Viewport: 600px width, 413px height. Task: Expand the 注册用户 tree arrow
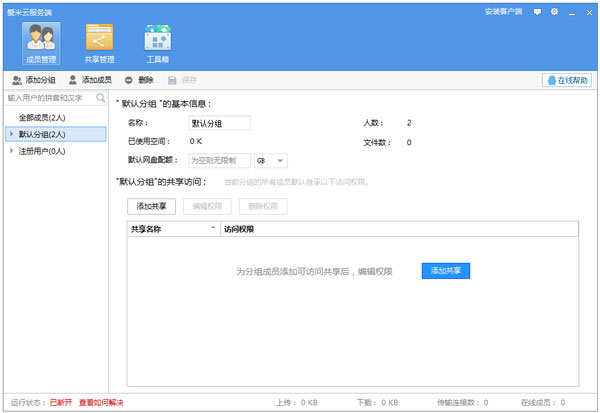(x=11, y=151)
